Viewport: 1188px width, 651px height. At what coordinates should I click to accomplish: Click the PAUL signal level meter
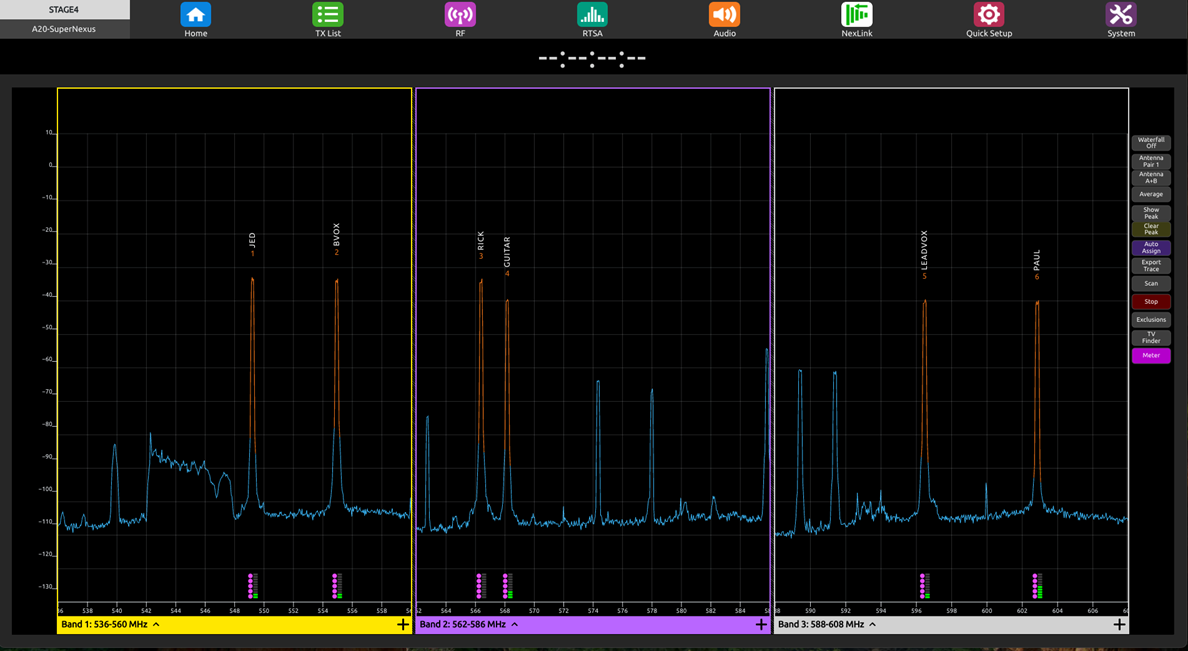point(1037,586)
